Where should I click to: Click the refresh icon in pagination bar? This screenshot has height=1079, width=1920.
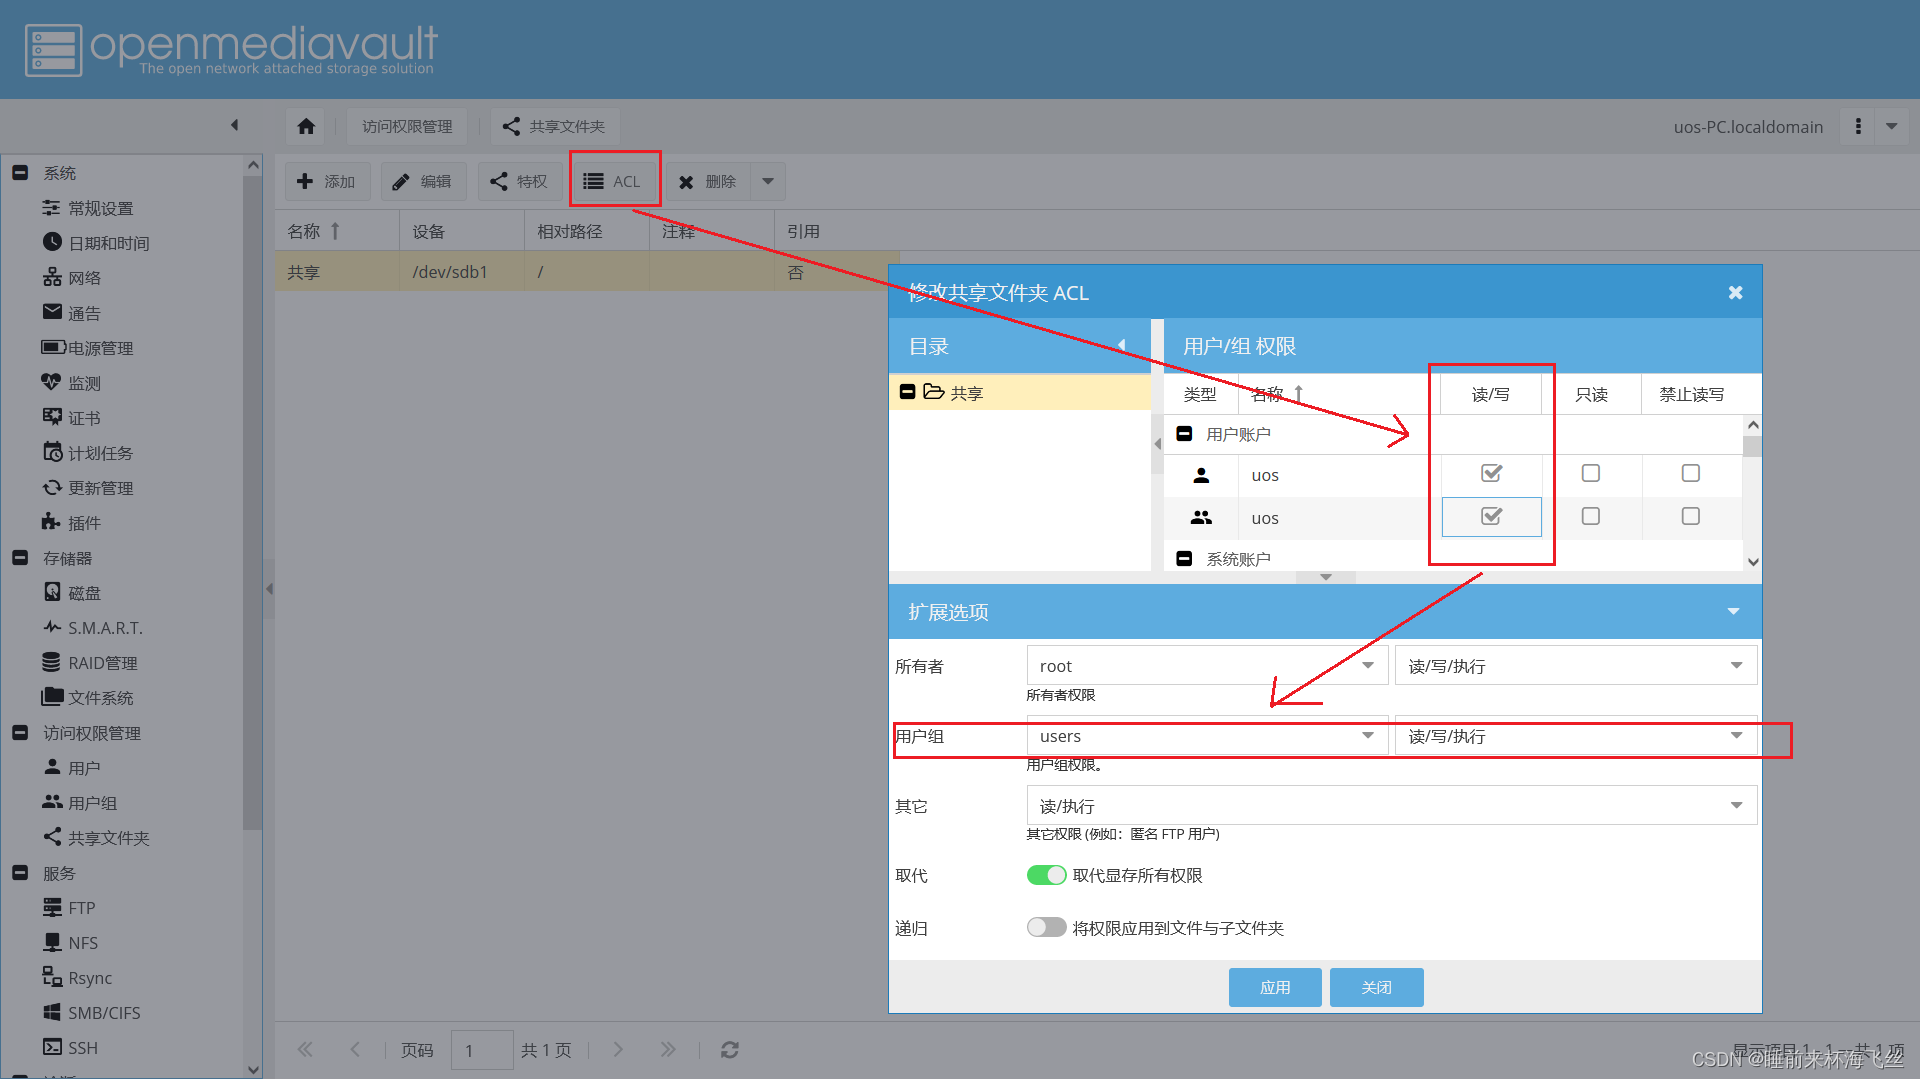tap(730, 1050)
